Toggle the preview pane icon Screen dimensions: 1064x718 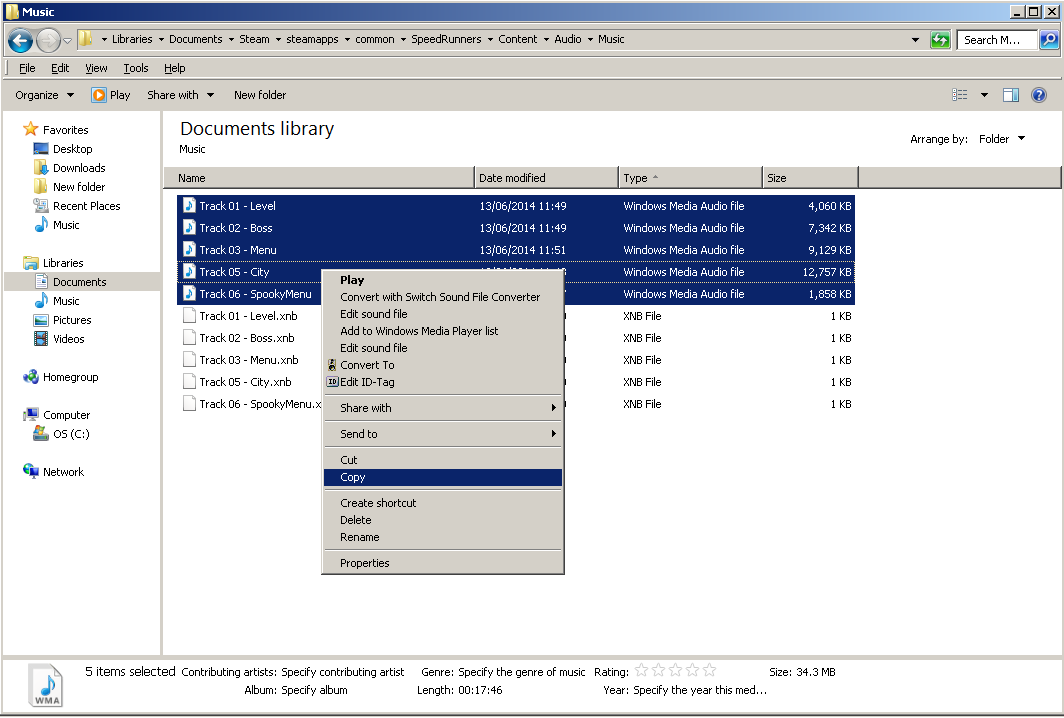(1011, 95)
